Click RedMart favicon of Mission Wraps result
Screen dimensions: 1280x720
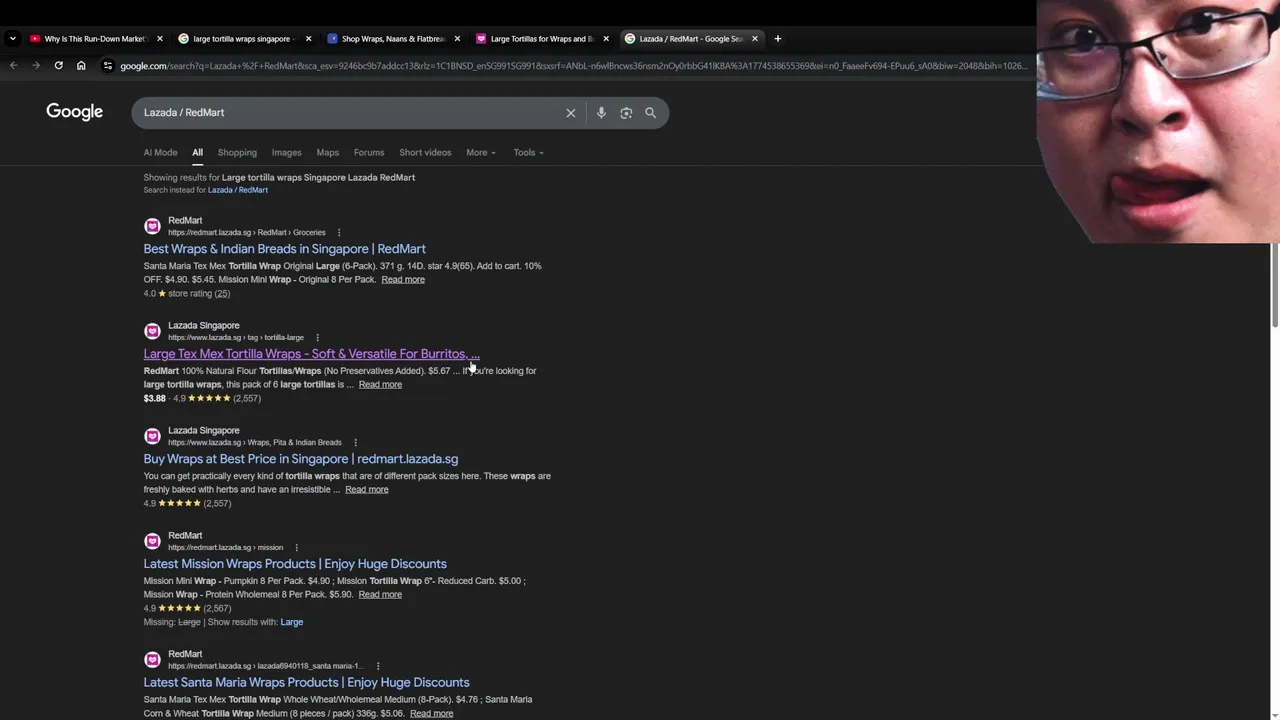coord(152,541)
